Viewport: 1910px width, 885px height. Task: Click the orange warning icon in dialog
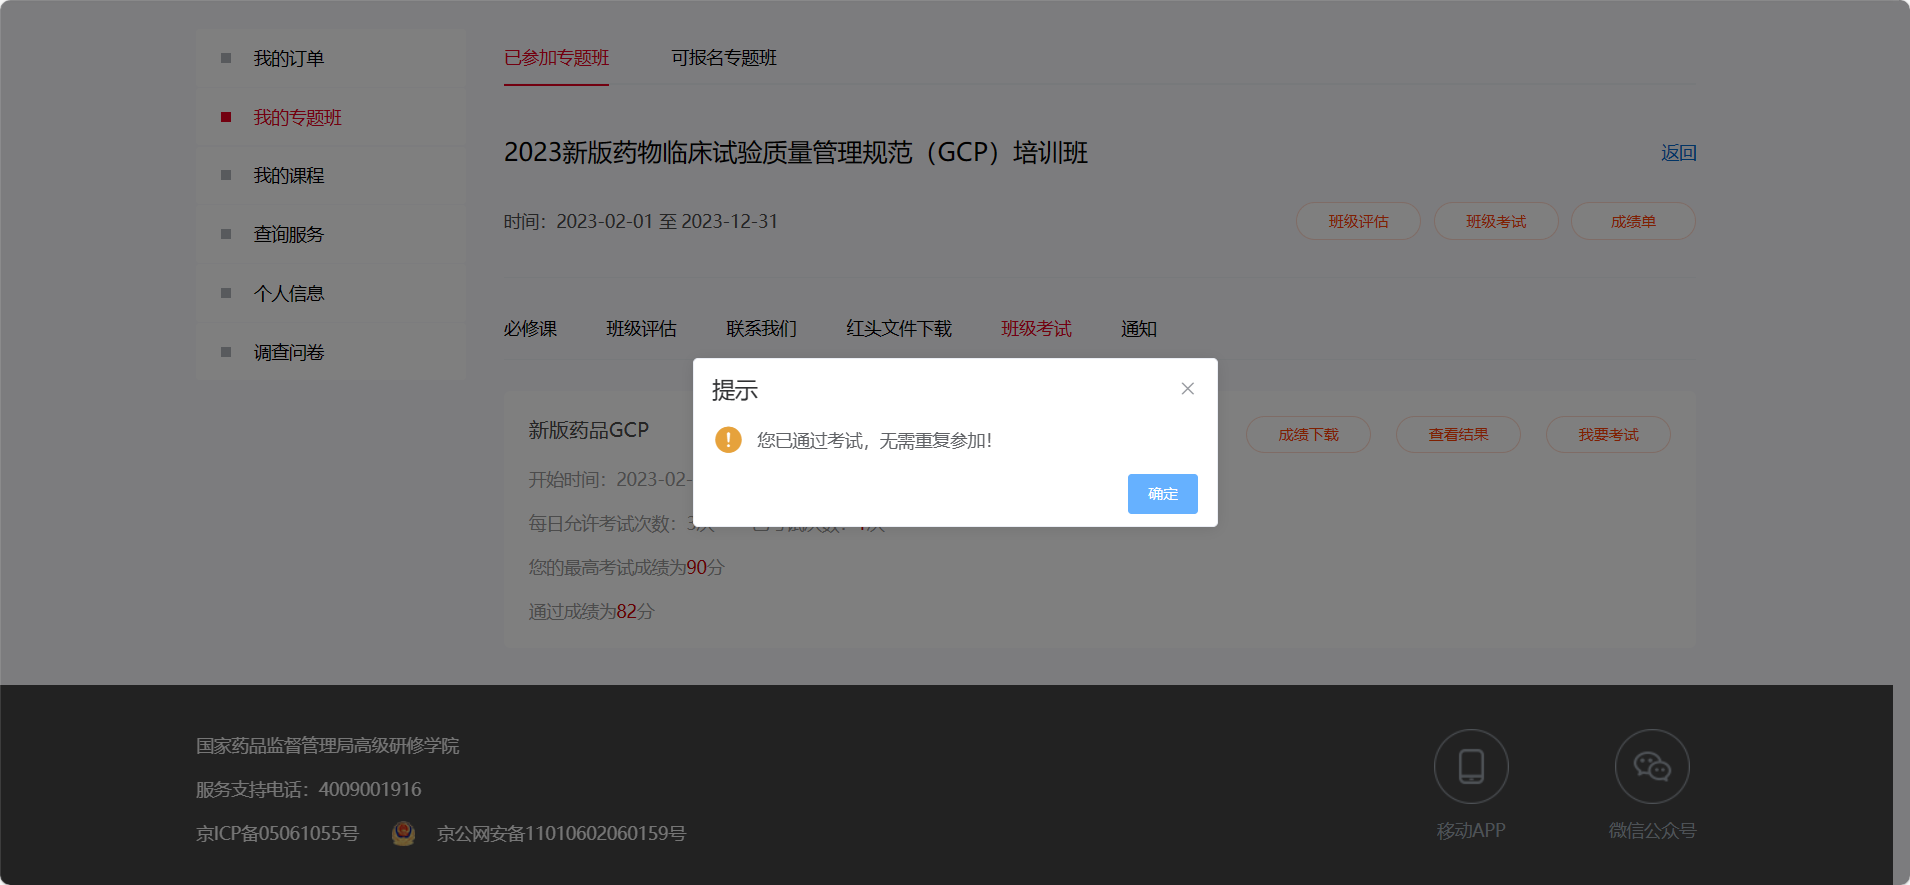coord(728,440)
